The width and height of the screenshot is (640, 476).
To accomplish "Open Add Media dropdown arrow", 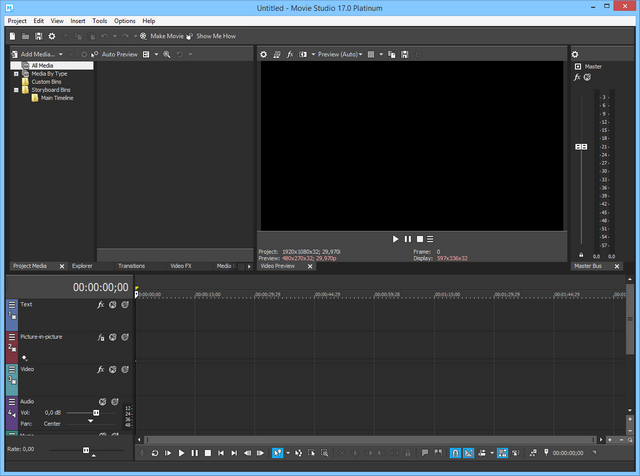I will point(61,54).
